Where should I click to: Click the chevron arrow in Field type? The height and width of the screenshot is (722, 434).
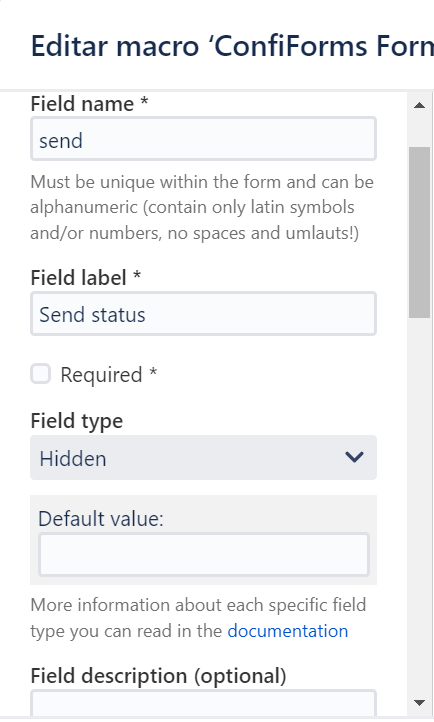pyautogui.click(x=354, y=457)
